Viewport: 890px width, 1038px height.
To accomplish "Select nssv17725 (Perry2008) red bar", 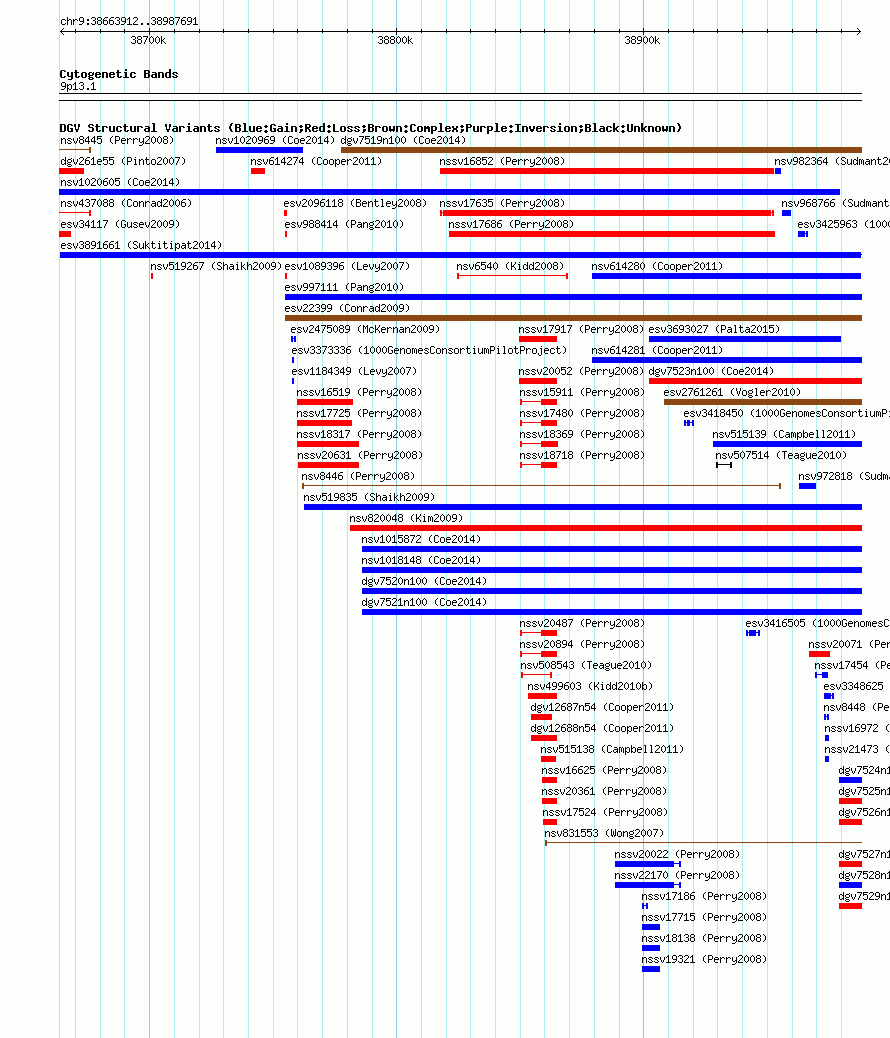I will click(x=324, y=423).
